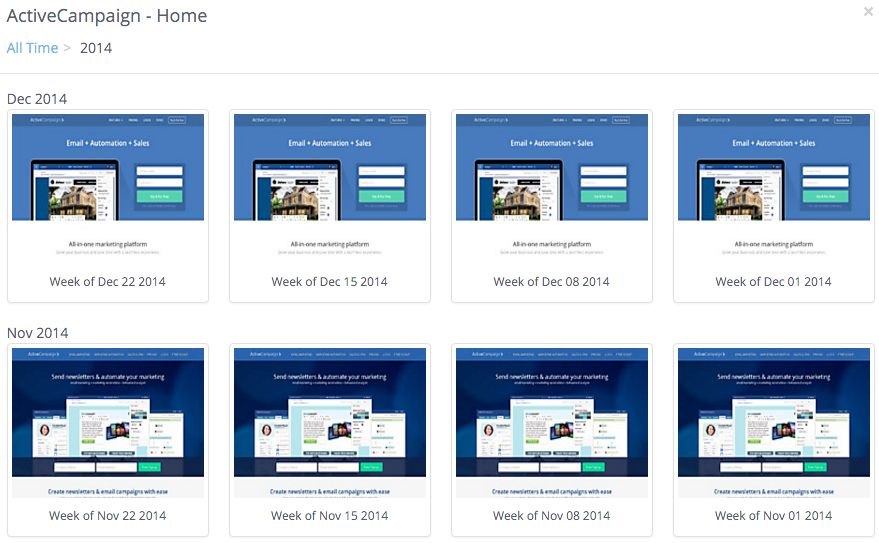The image size is (879, 543).
Task: Open Week of Dec 01 2014 thumbnail
Action: pyautogui.click(x=774, y=185)
